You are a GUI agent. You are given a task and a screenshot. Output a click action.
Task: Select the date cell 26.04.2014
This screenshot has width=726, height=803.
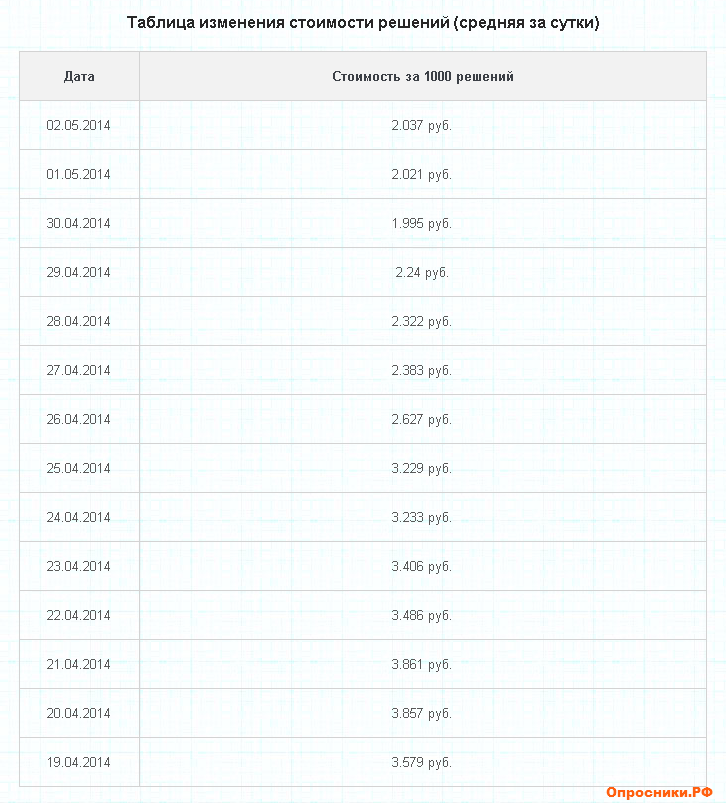click(x=79, y=419)
